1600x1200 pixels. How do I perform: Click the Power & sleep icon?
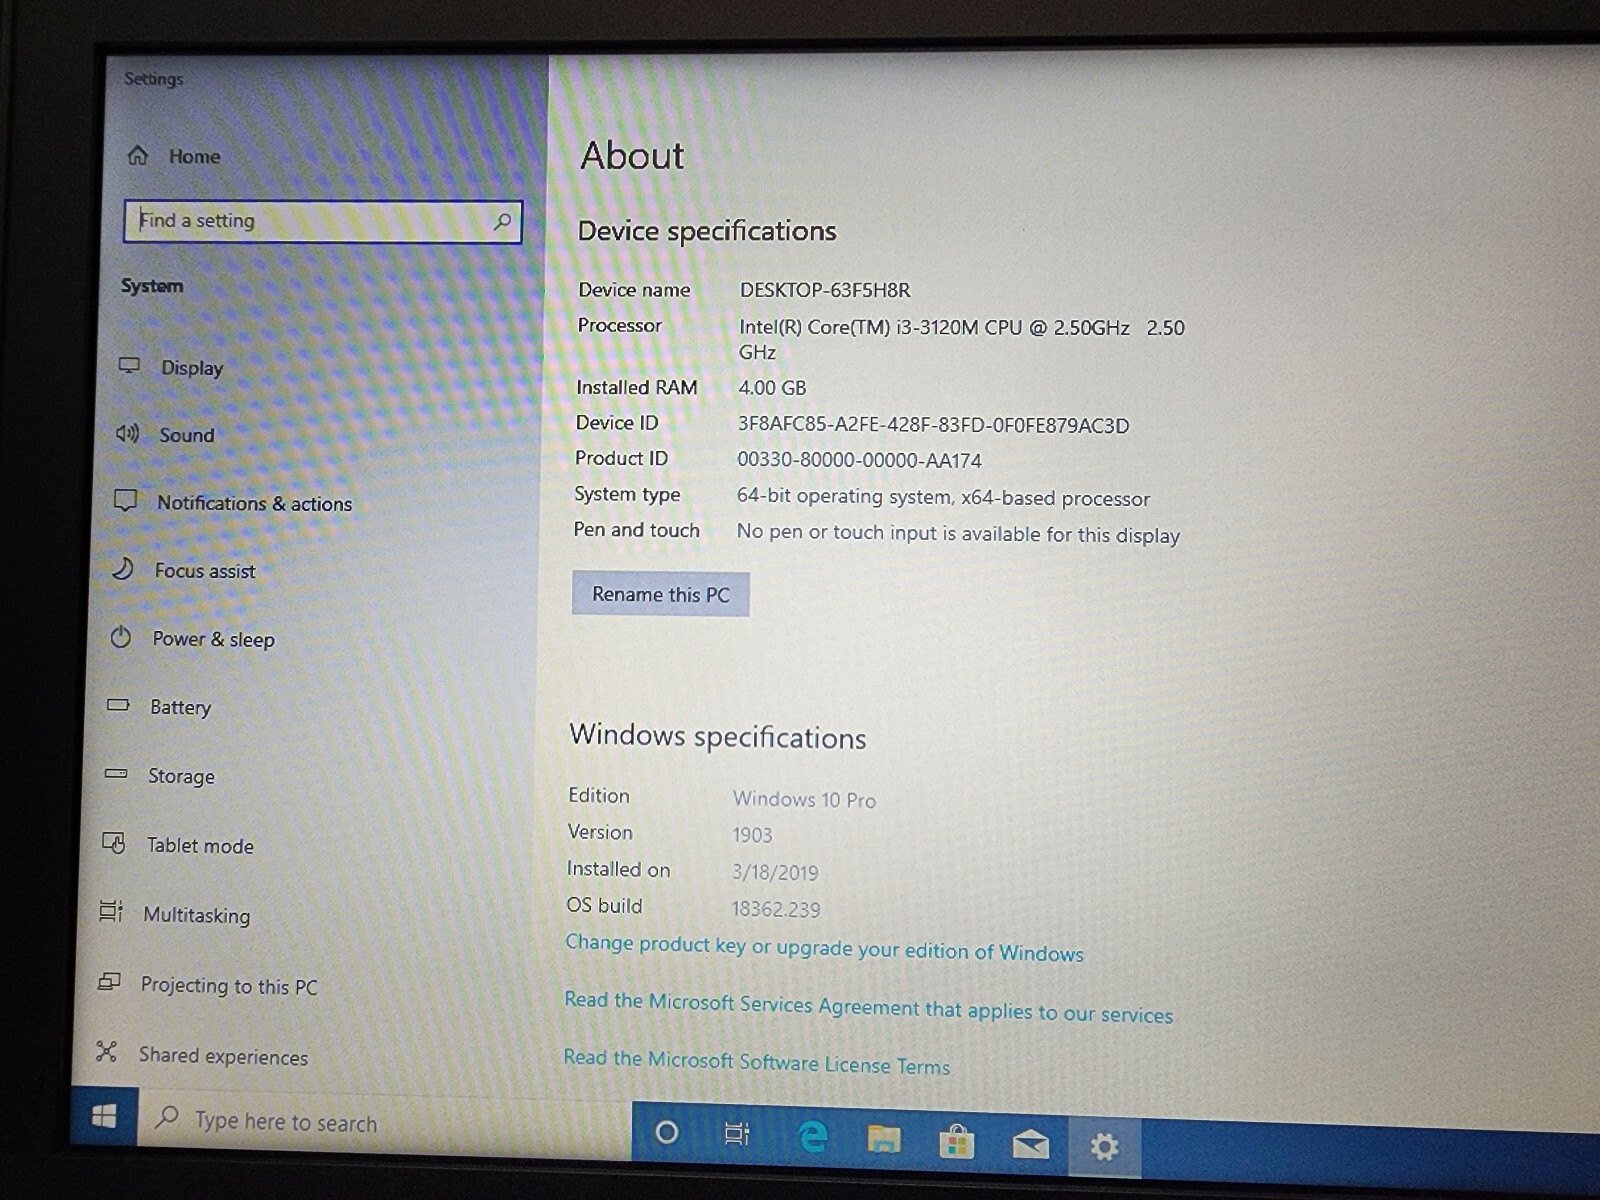120,637
